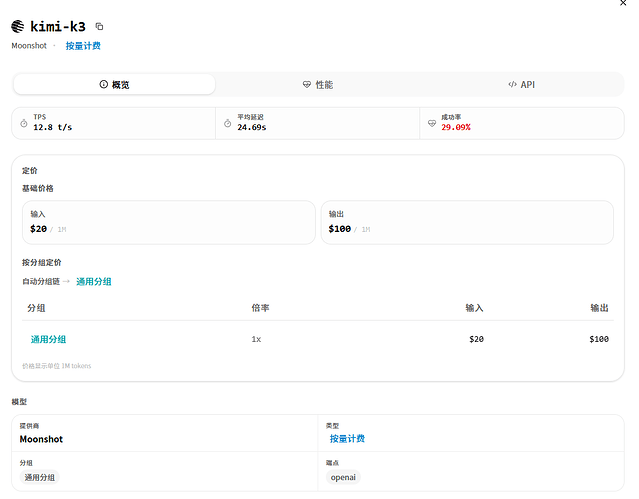Click the API tab code icon

(512, 84)
